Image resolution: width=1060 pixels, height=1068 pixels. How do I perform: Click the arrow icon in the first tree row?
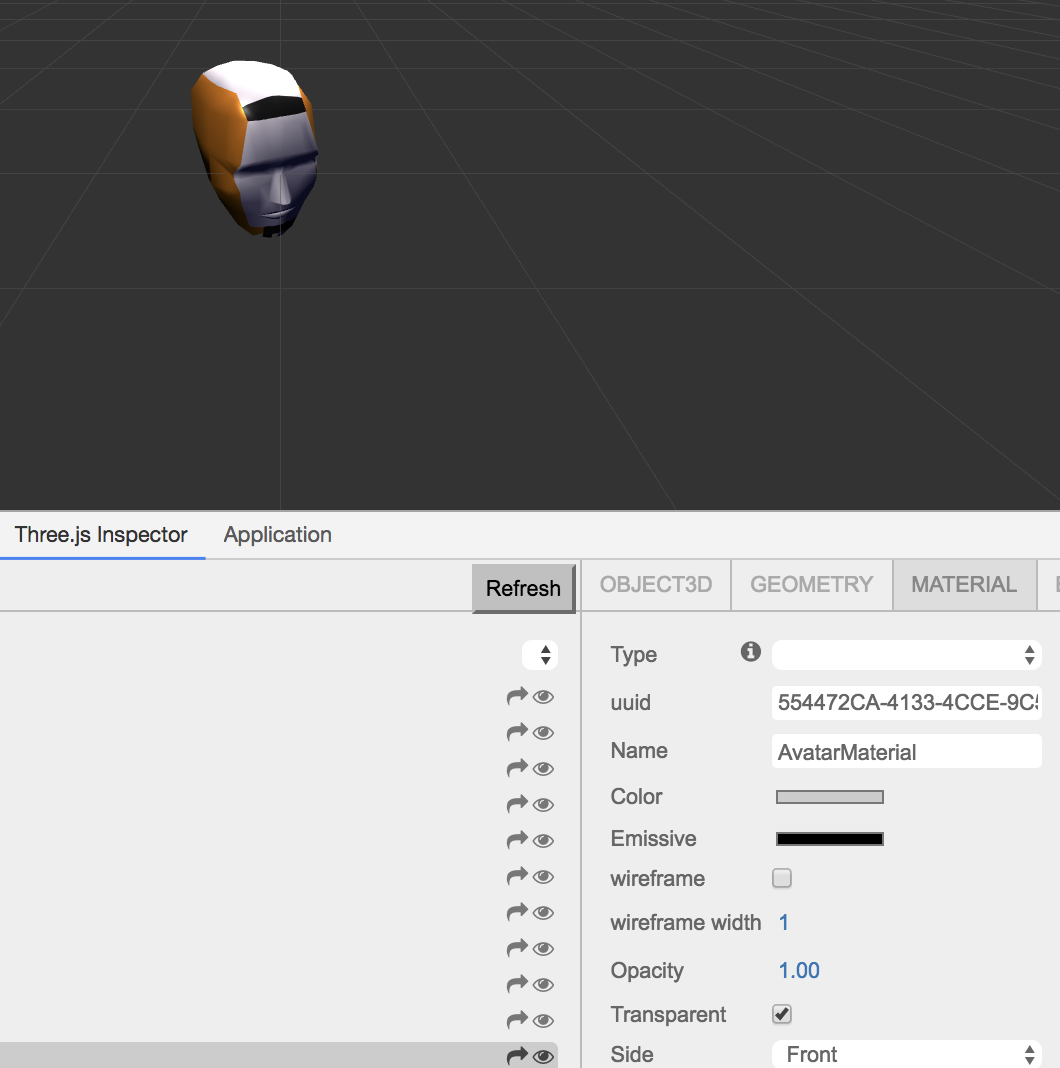(517, 696)
